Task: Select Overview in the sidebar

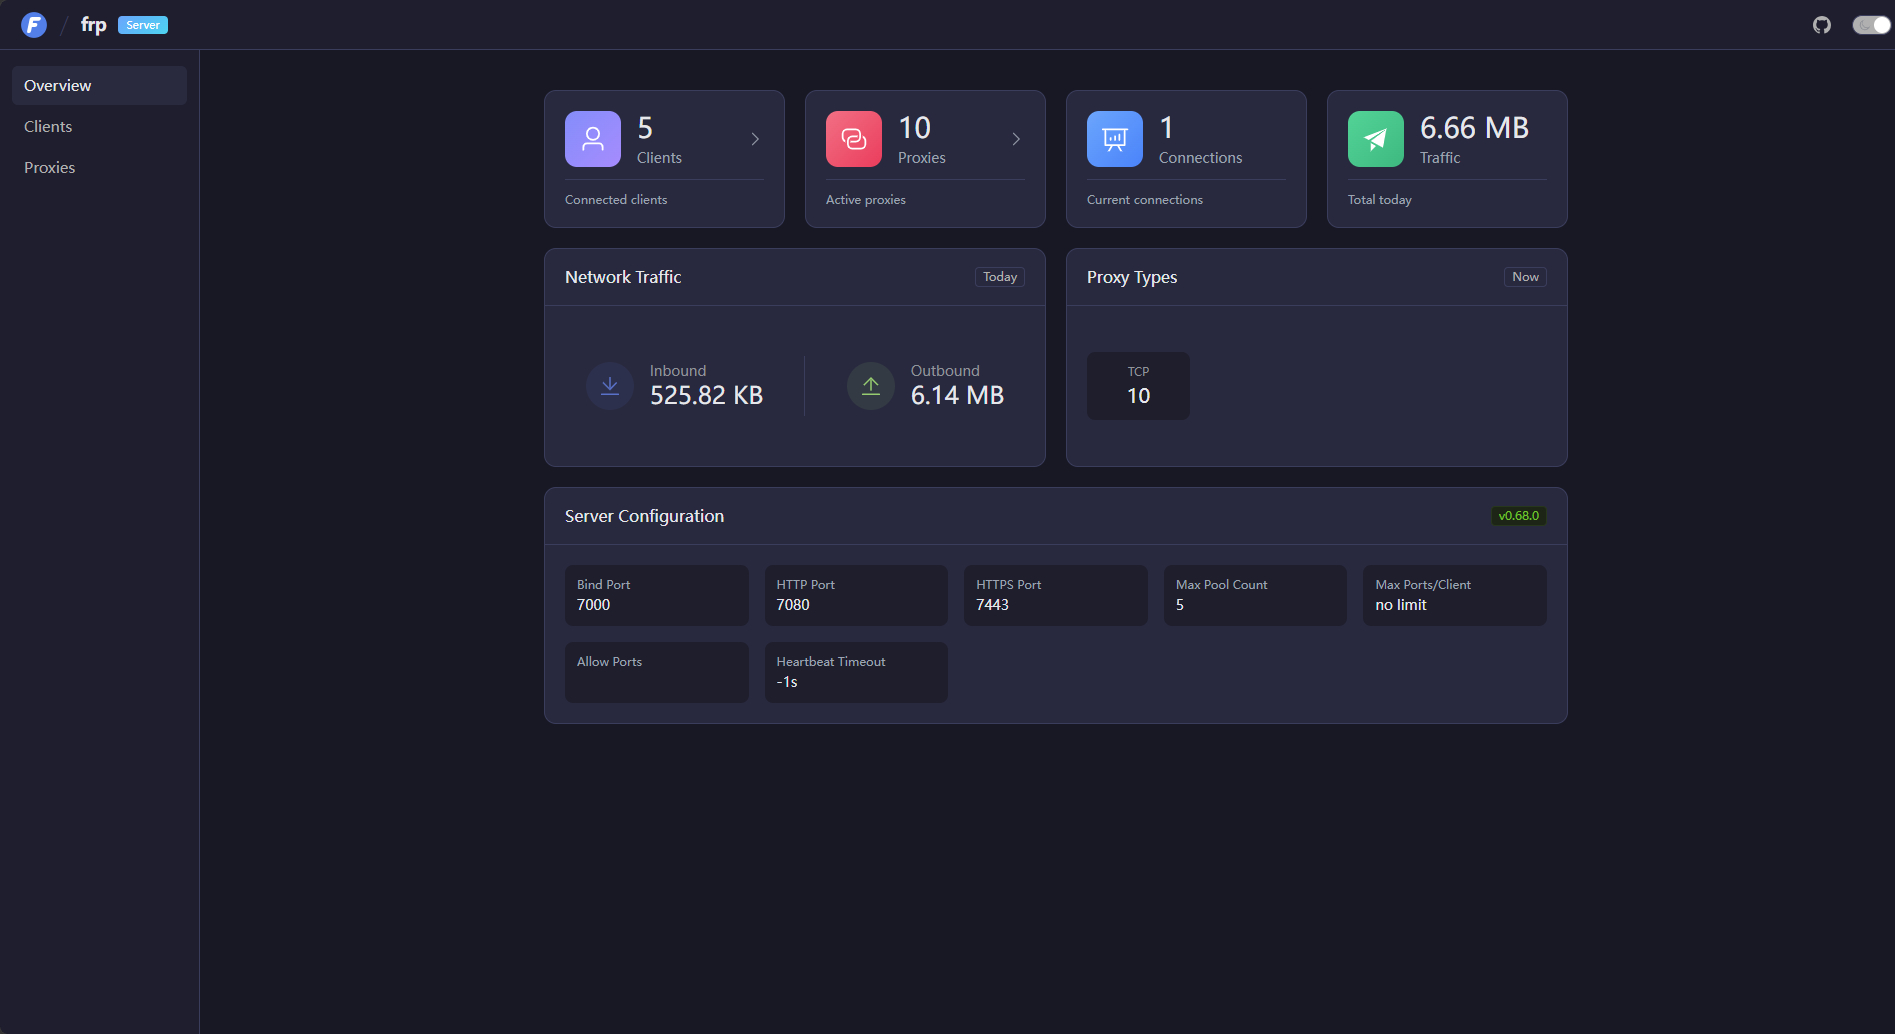Action: tap(99, 86)
